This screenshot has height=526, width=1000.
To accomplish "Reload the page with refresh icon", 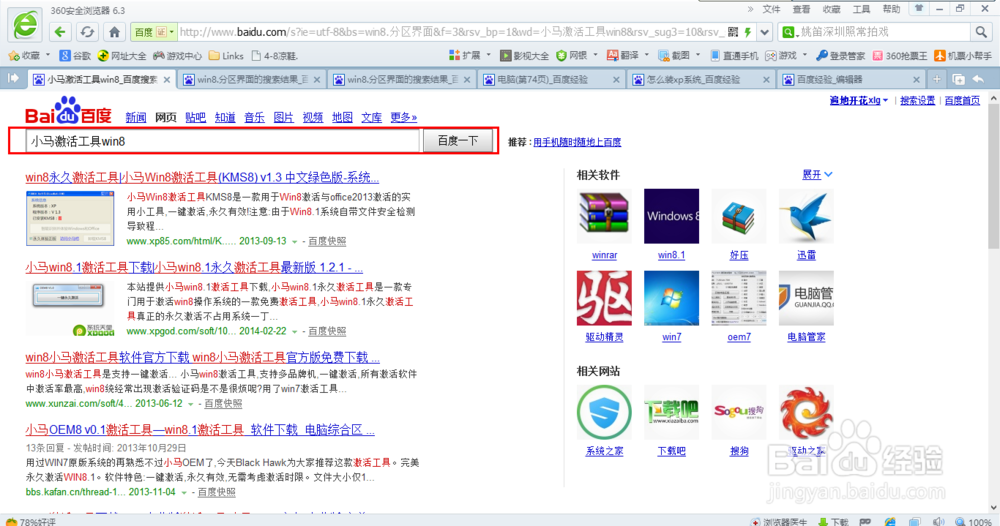I will [x=87, y=32].
